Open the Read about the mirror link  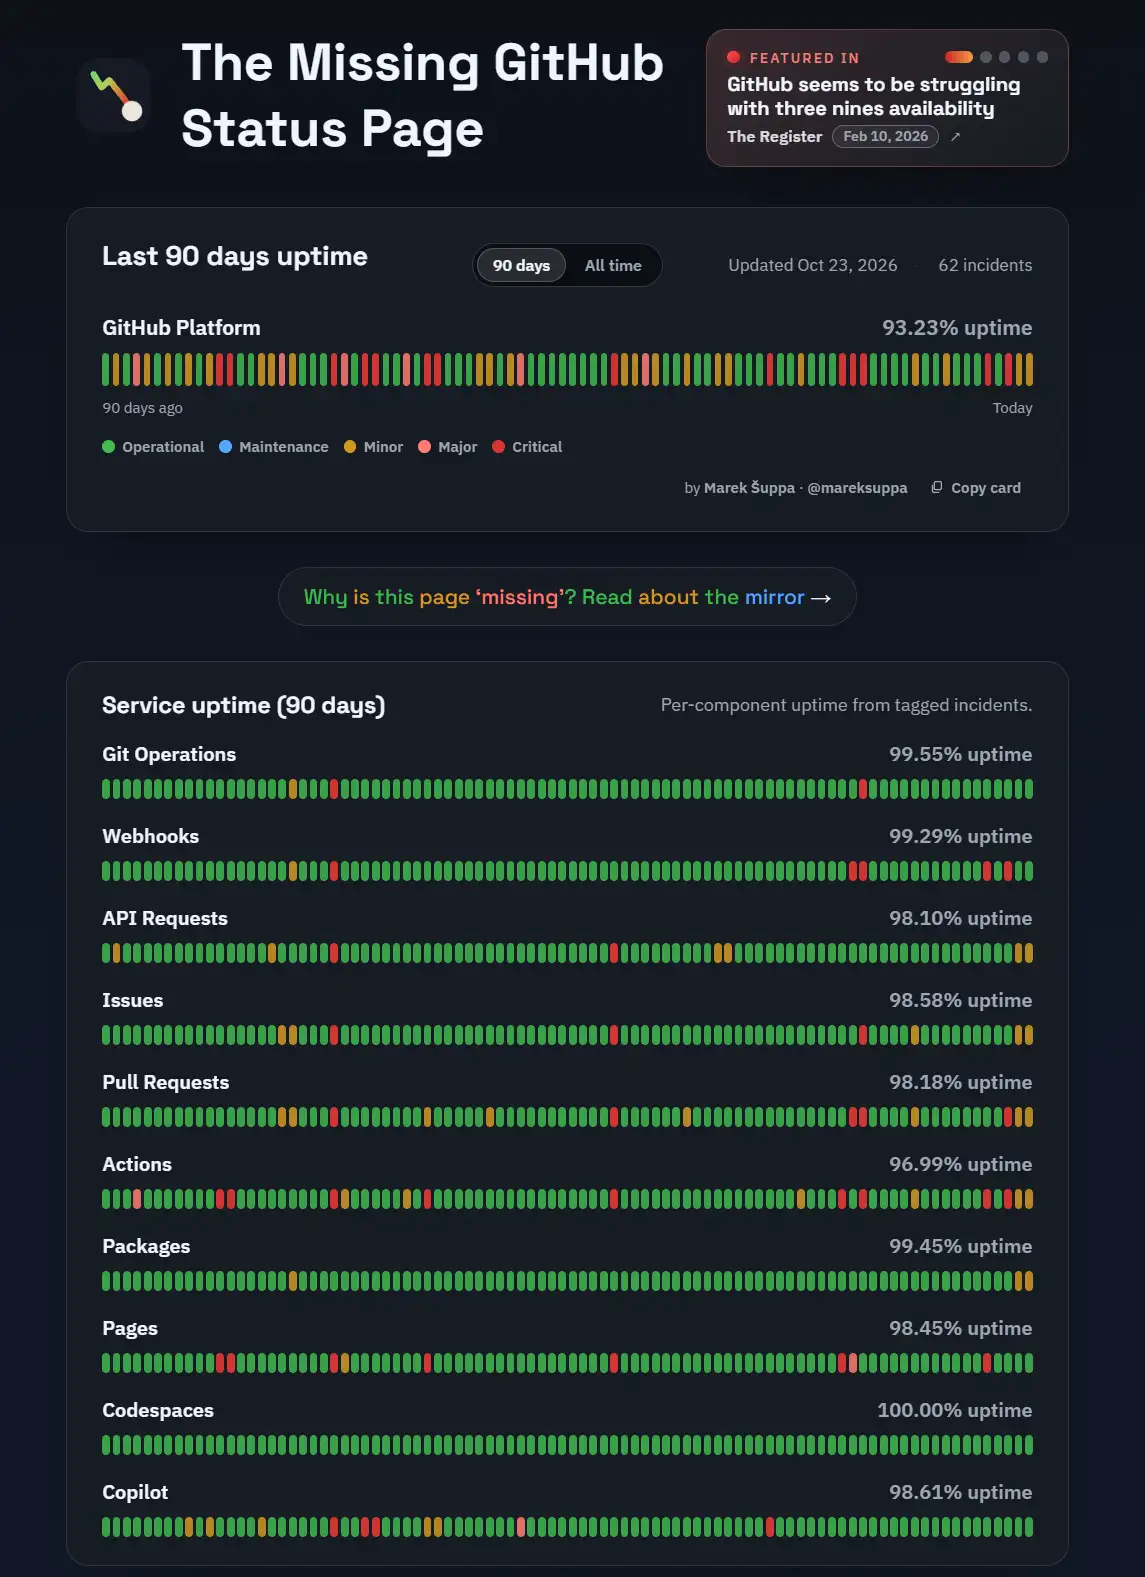pos(567,597)
